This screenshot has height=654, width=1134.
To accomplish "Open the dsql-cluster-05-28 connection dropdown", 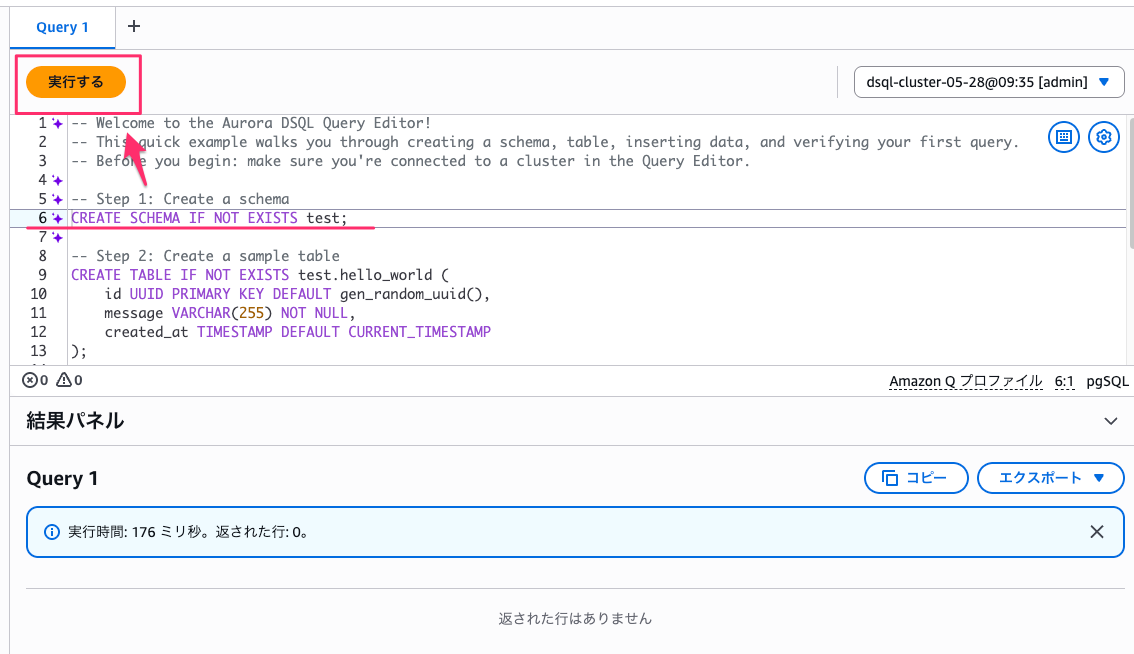I will point(988,81).
